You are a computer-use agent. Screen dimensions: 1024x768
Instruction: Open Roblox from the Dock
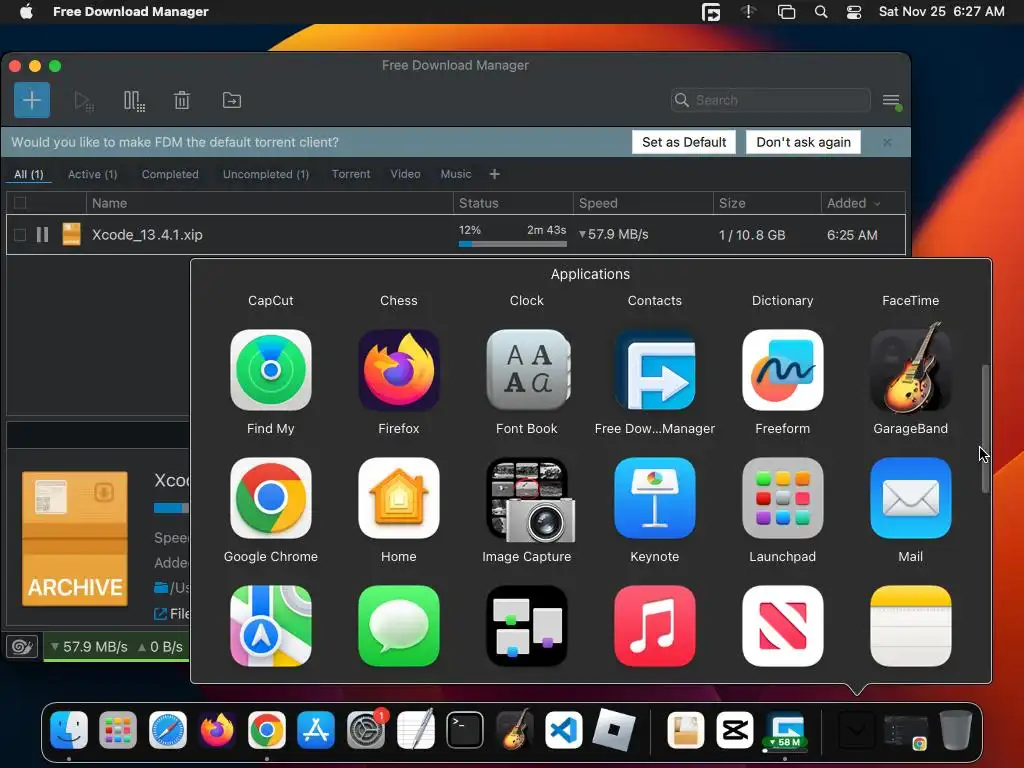pos(613,729)
